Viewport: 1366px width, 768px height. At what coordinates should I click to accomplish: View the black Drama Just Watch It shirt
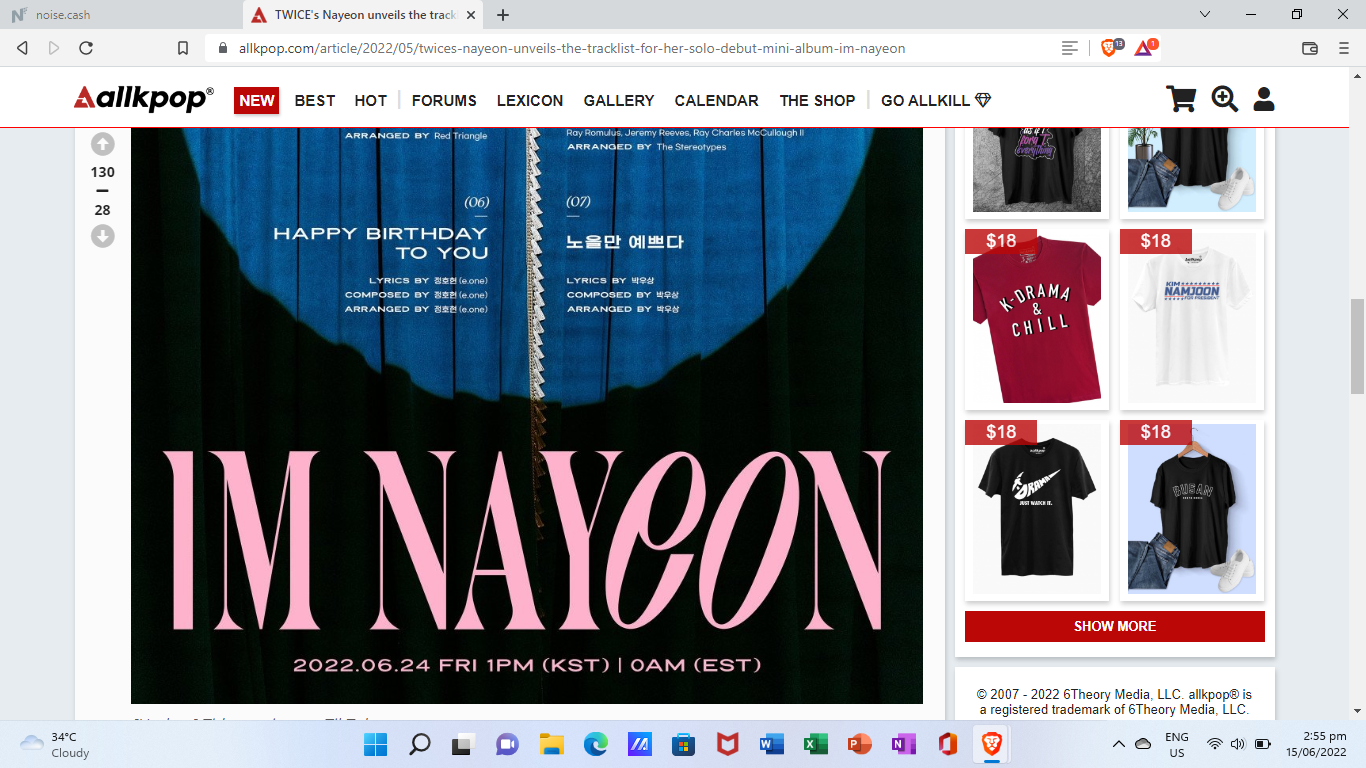[x=1037, y=510]
